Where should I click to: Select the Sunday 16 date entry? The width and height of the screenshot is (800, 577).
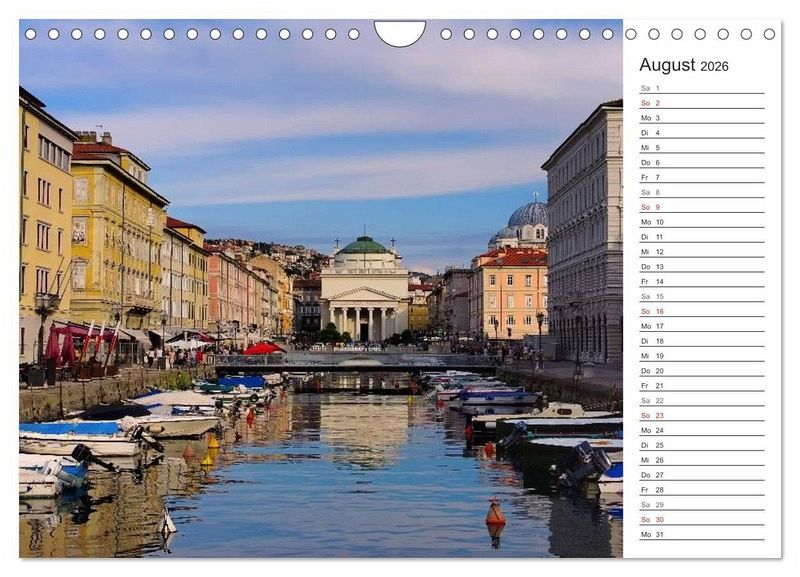click(x=700, y=311)
